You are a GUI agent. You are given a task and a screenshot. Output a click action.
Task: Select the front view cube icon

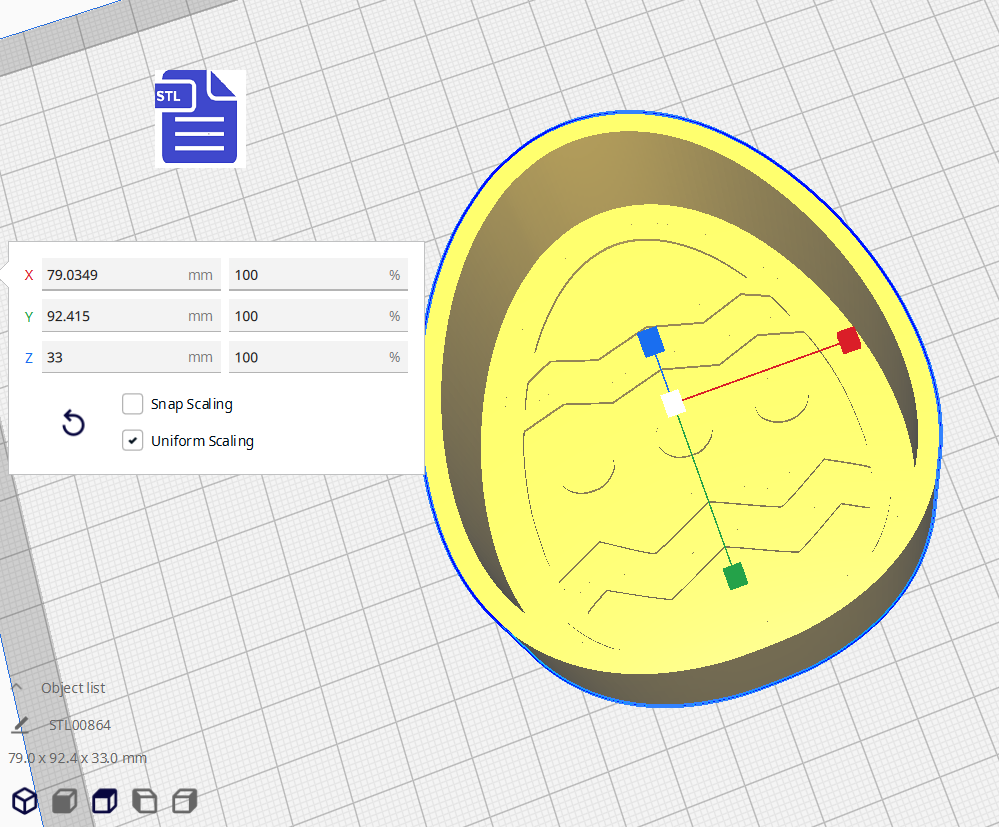65,800
